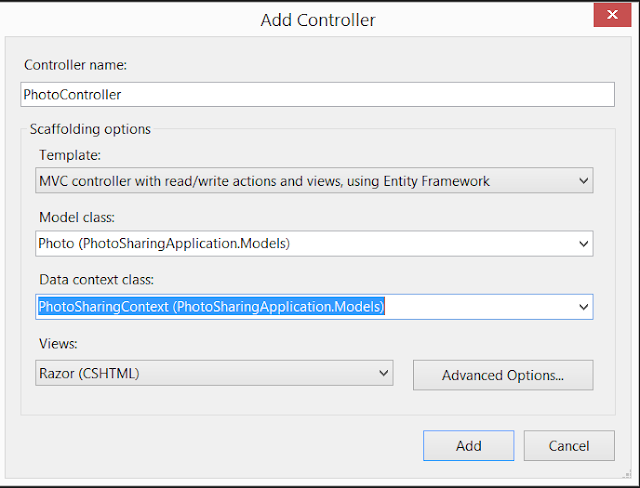Open Advanced Options

tap(503, 375)
